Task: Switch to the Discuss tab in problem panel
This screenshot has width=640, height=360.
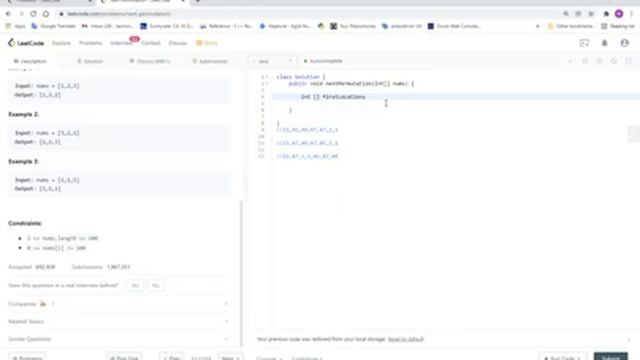Action: (149, 61)
